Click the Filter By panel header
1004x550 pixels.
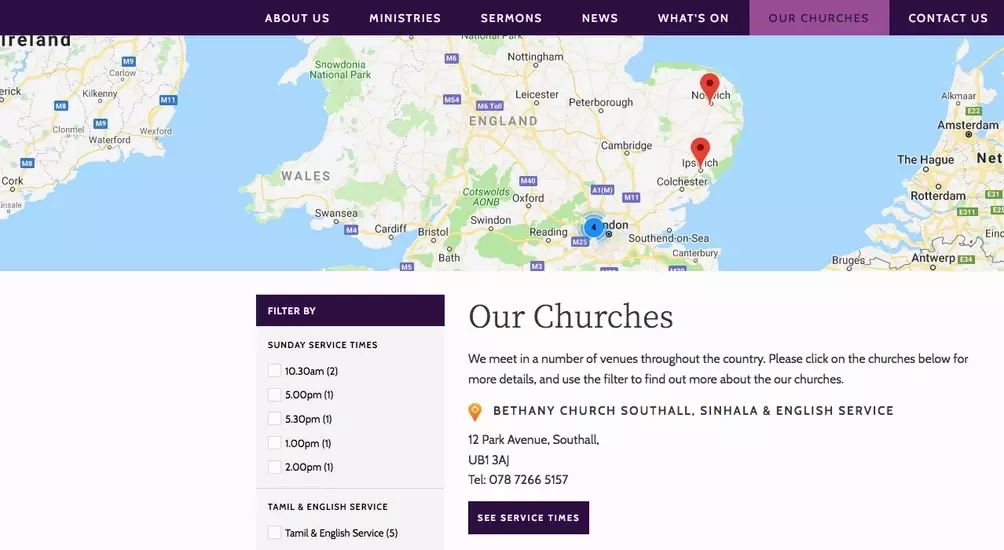(350, 311)
